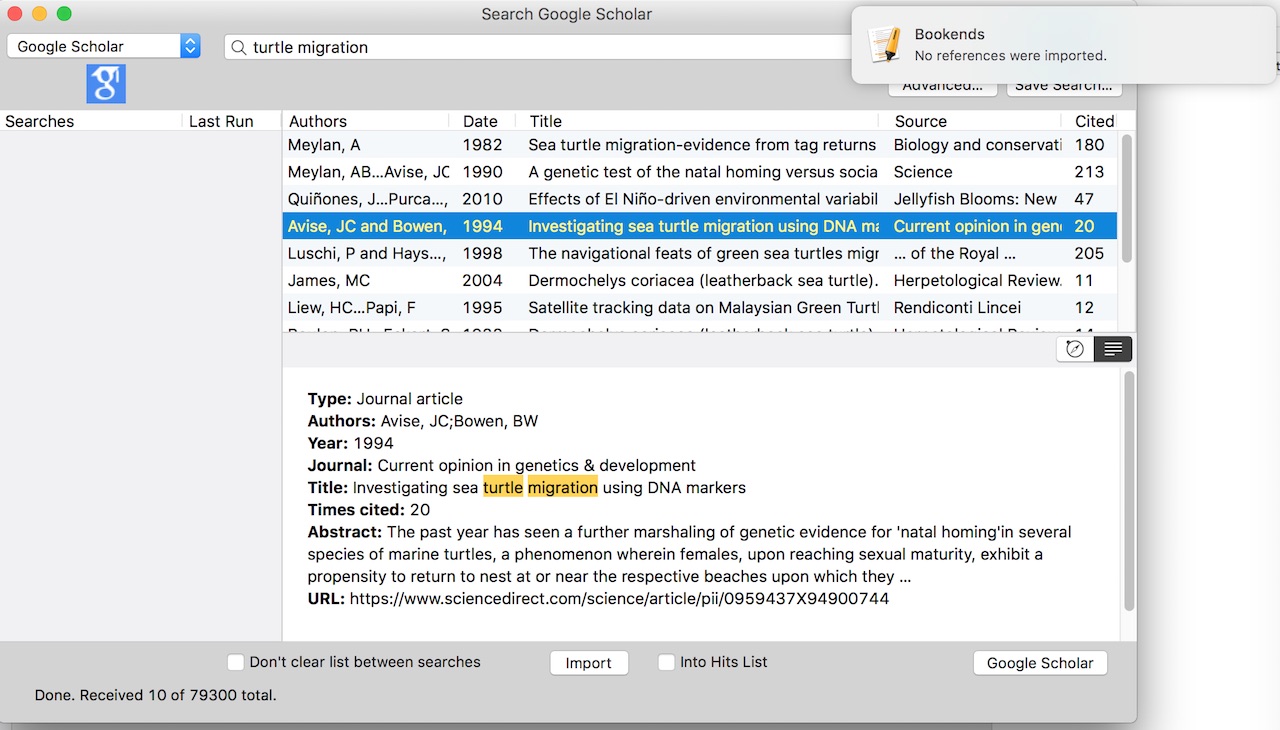Click the magnifying glass search icon
1280x730 pixels.
coord(239,47)
